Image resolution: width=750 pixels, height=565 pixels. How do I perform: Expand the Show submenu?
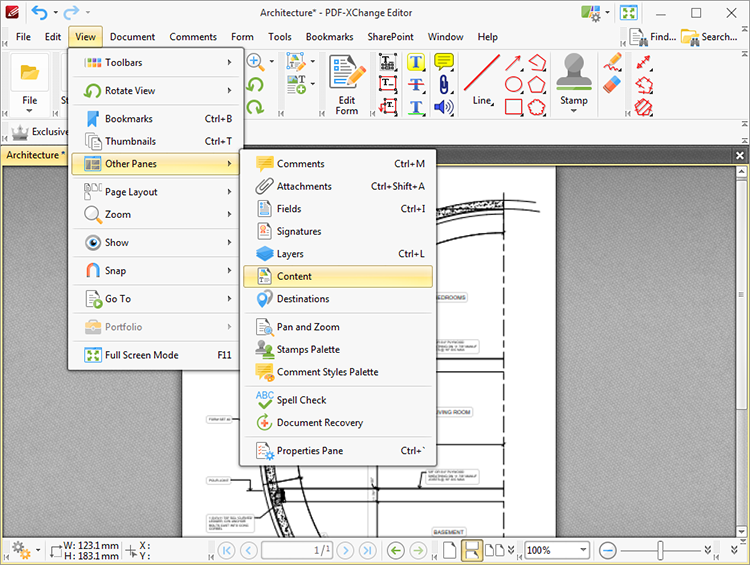(x=155, y=243)
